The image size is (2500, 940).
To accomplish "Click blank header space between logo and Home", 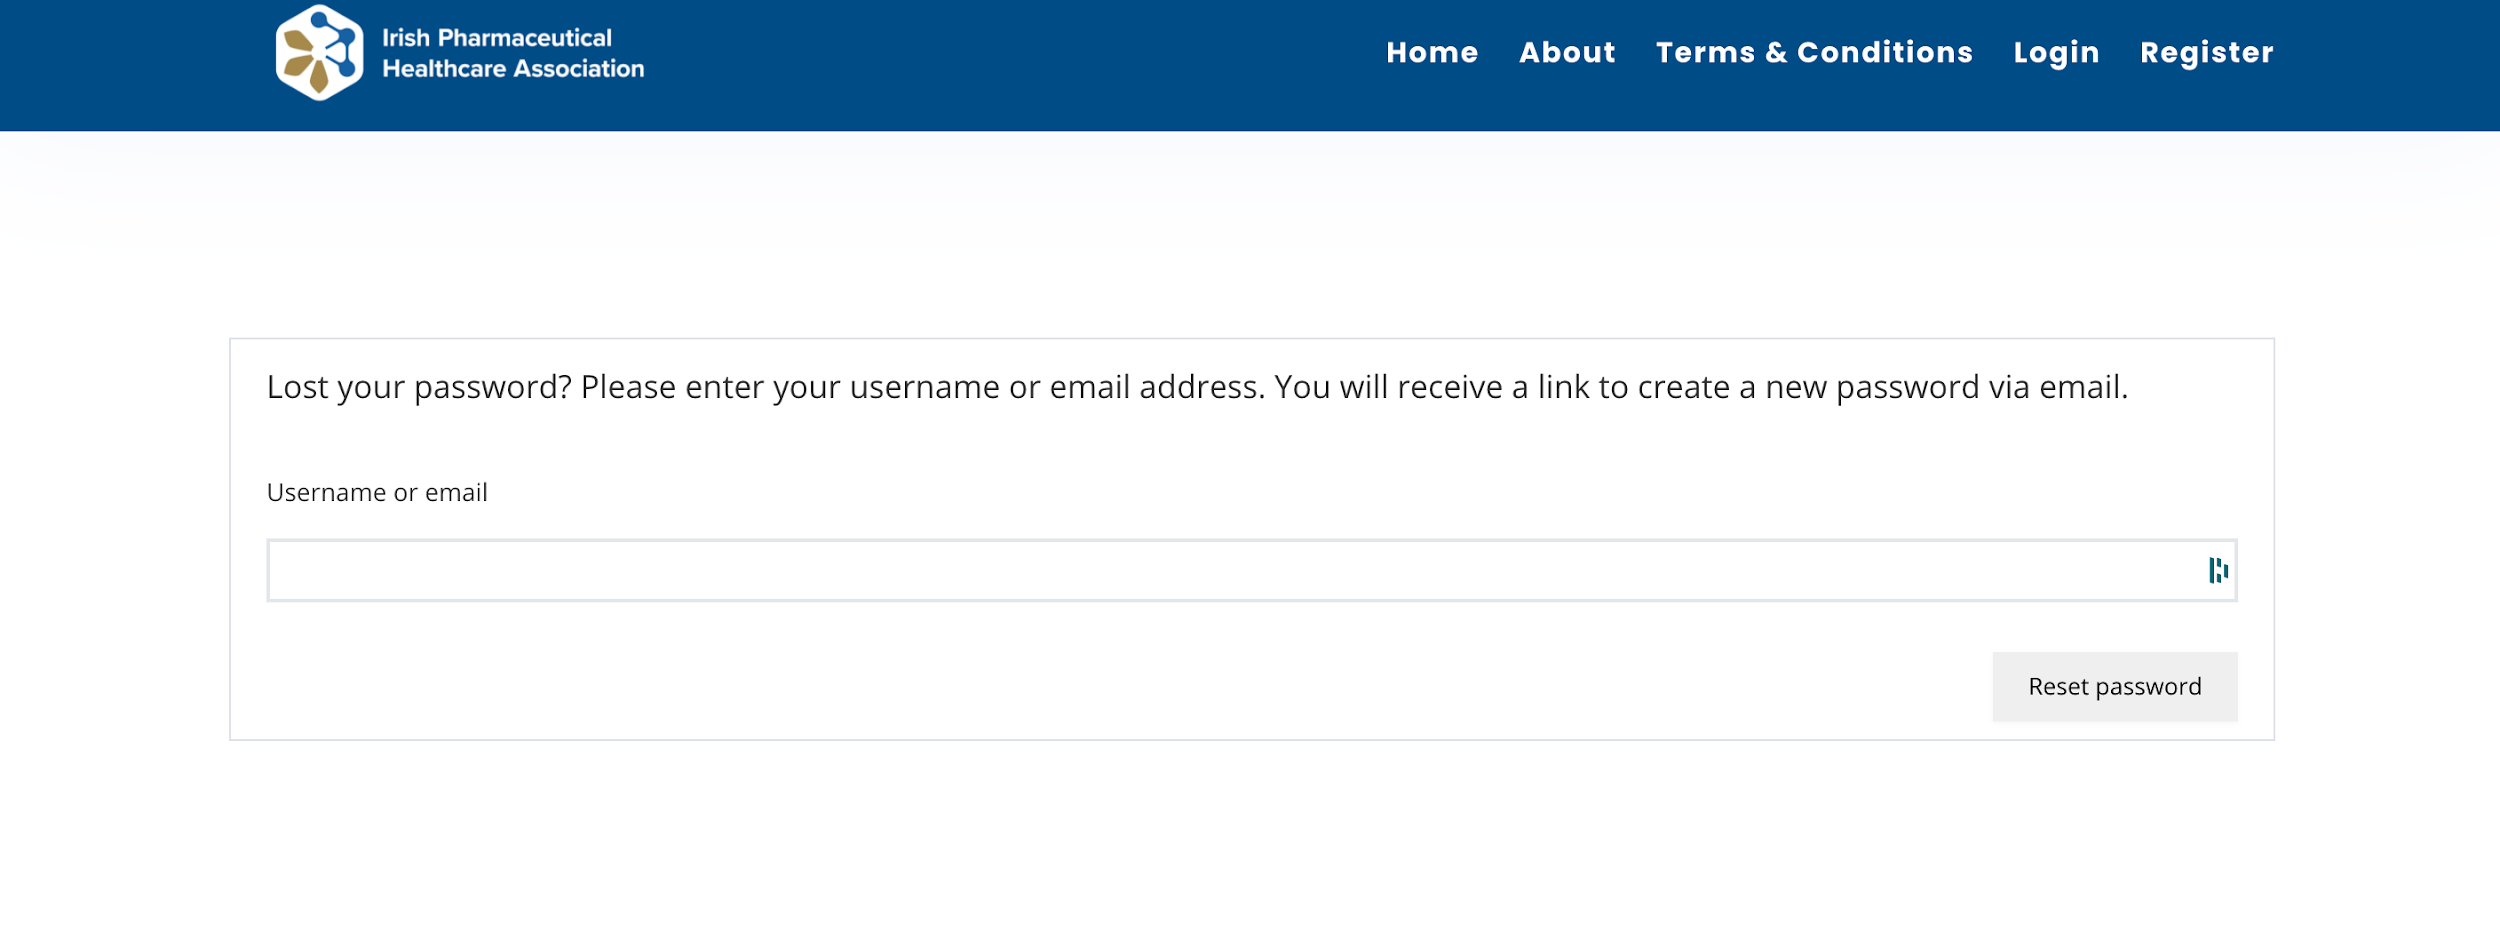I will point(1000,60).
